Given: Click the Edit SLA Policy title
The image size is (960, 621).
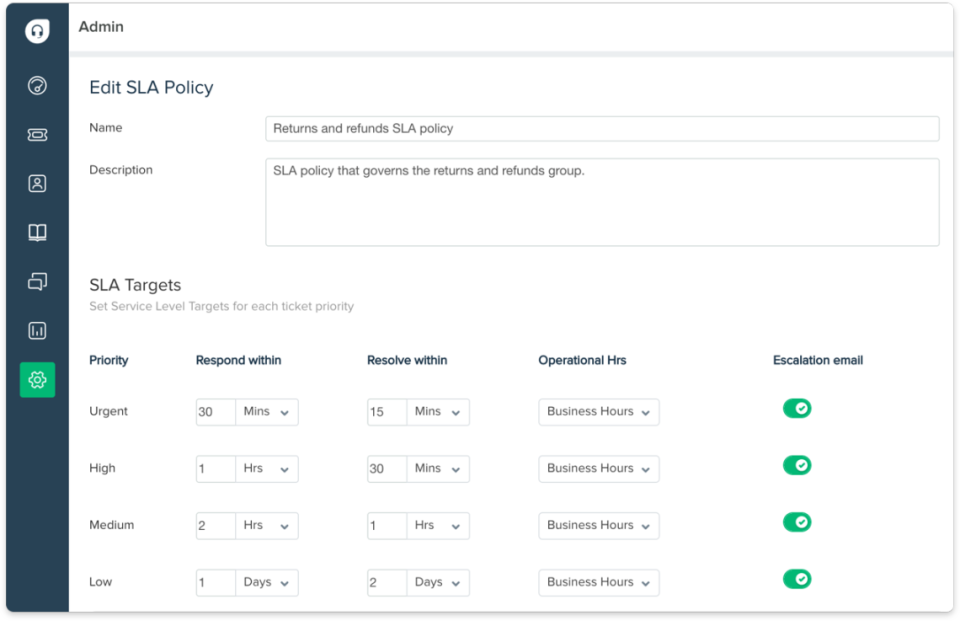Looking at the screenshot, I should pyautogui.click(x=151, y=88).
